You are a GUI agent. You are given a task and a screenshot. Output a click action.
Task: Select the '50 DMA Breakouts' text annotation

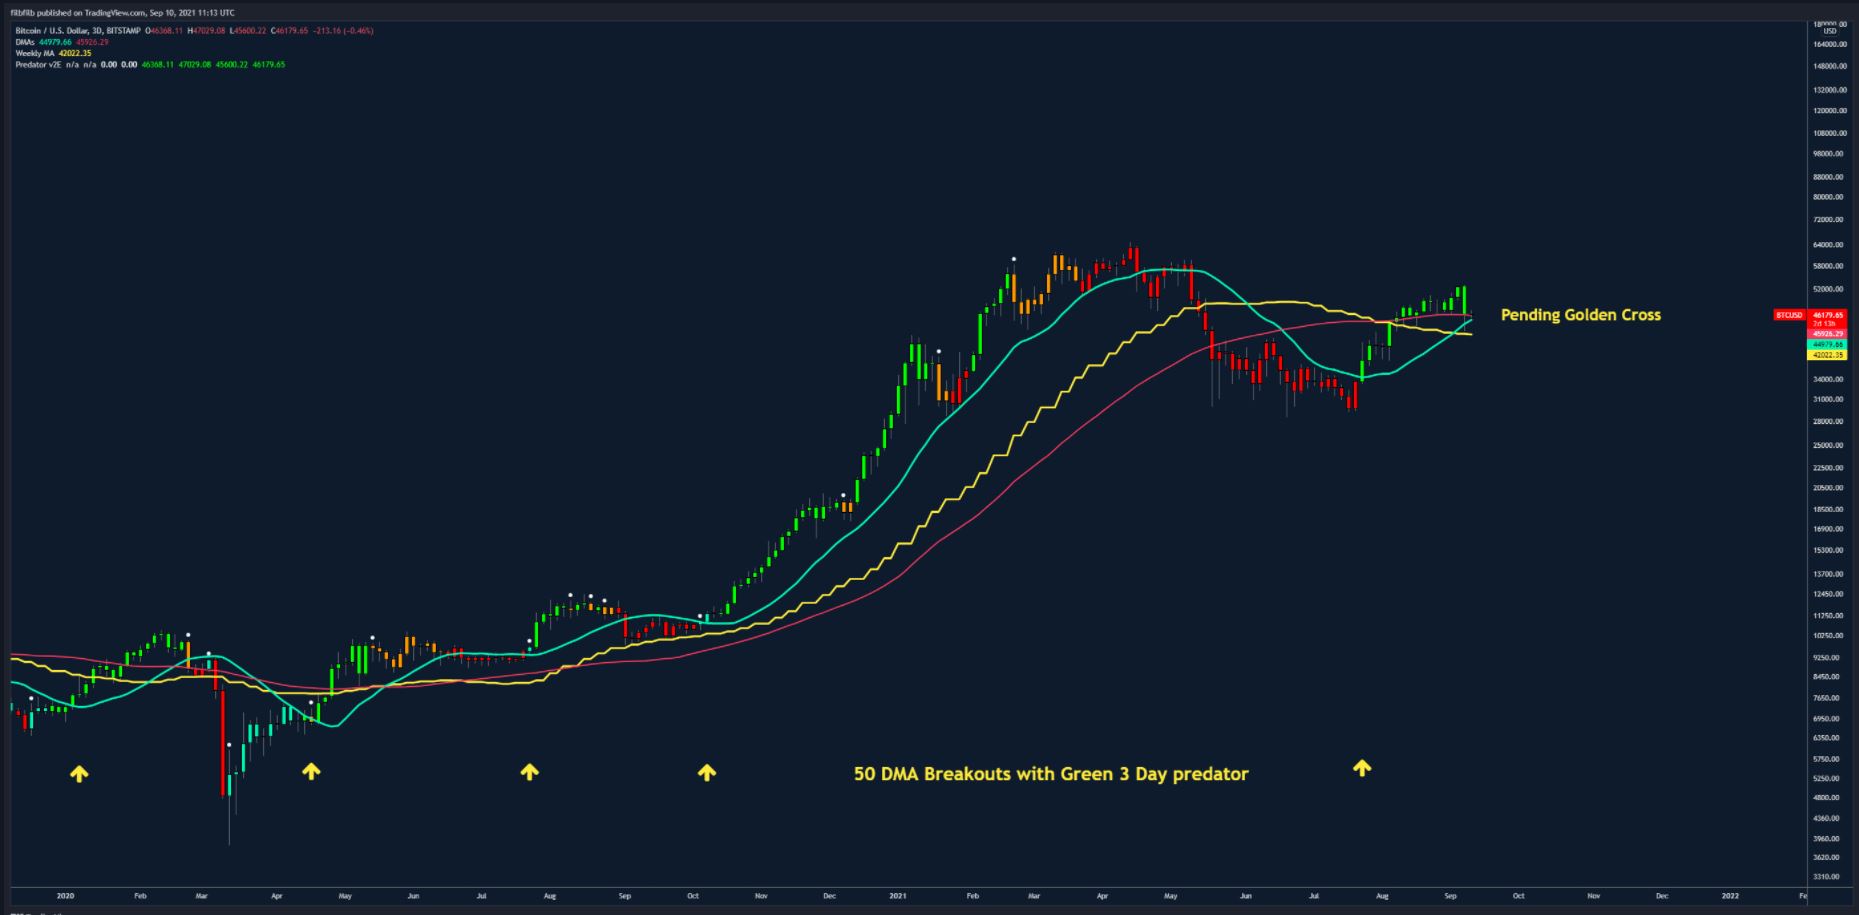(1050, 774)
